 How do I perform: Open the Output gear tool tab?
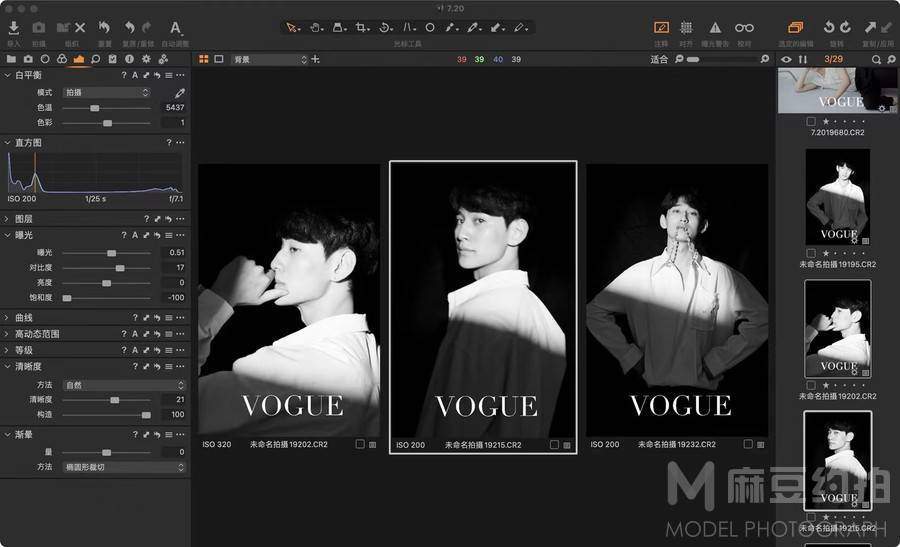click(x=146, y=59)
